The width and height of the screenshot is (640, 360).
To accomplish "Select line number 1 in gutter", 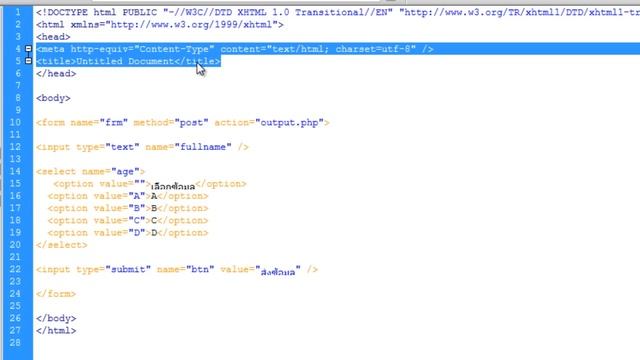I will click(x=18, y=12).
